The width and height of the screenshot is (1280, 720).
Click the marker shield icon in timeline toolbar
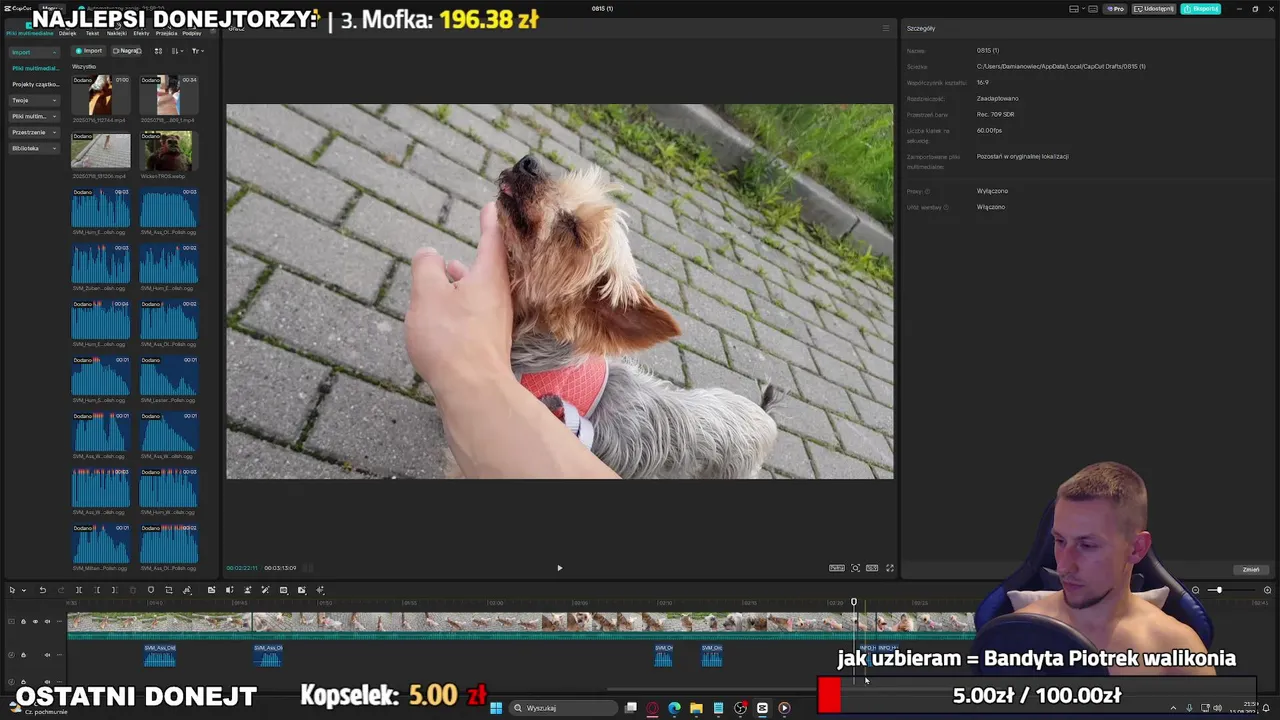[151, 590]
